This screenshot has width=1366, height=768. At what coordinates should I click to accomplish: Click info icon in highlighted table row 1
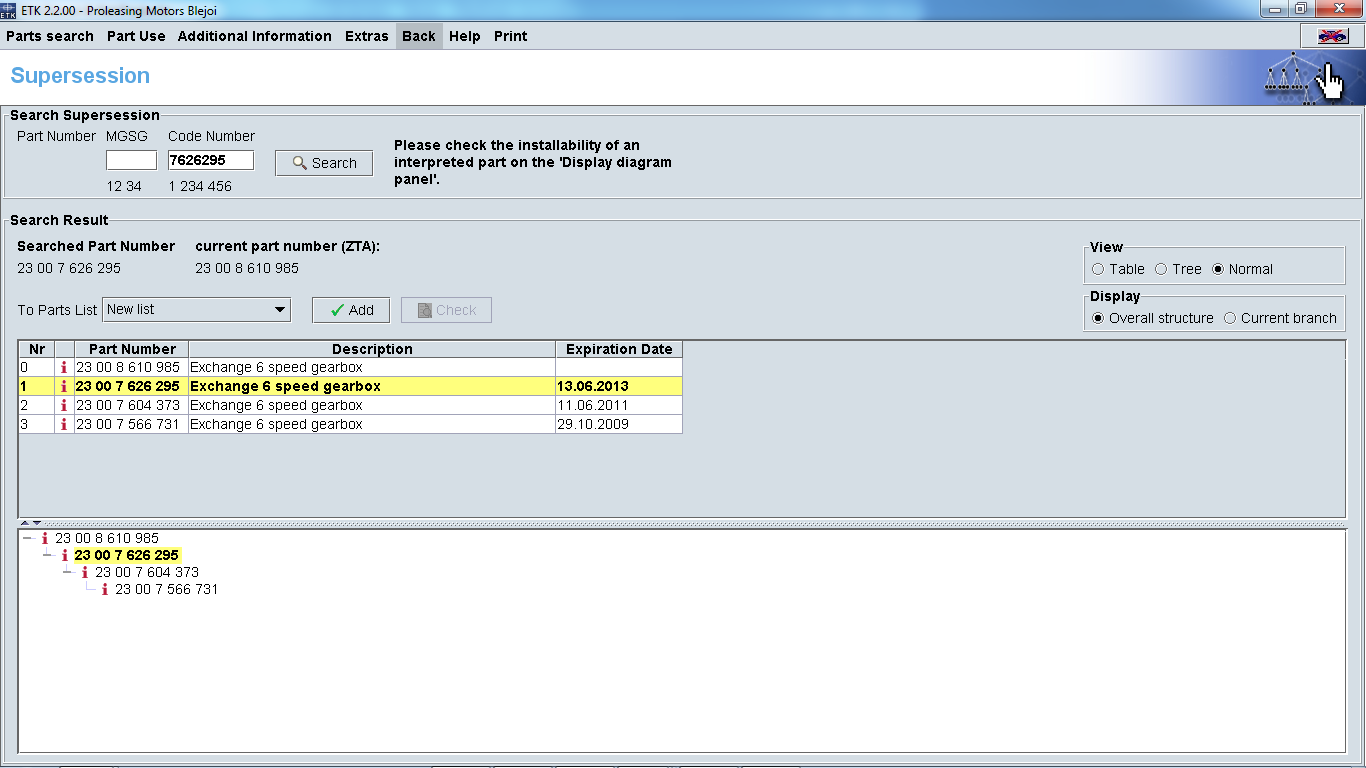(64, 387)
